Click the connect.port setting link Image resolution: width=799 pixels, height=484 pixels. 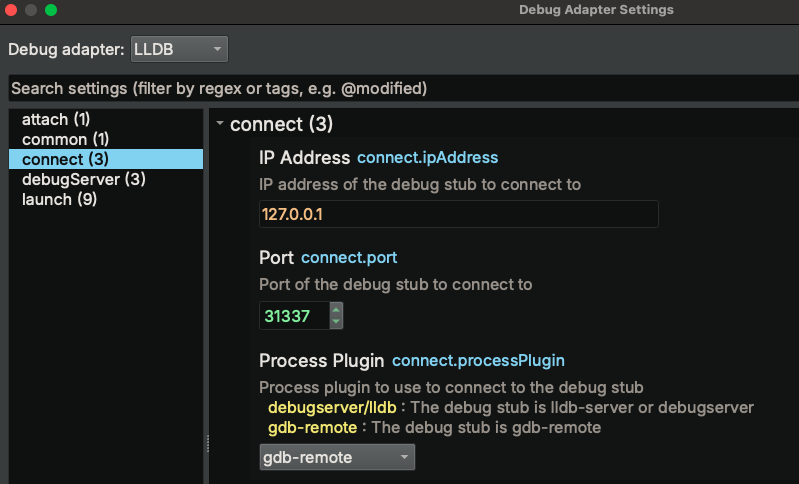click(349, 257)
